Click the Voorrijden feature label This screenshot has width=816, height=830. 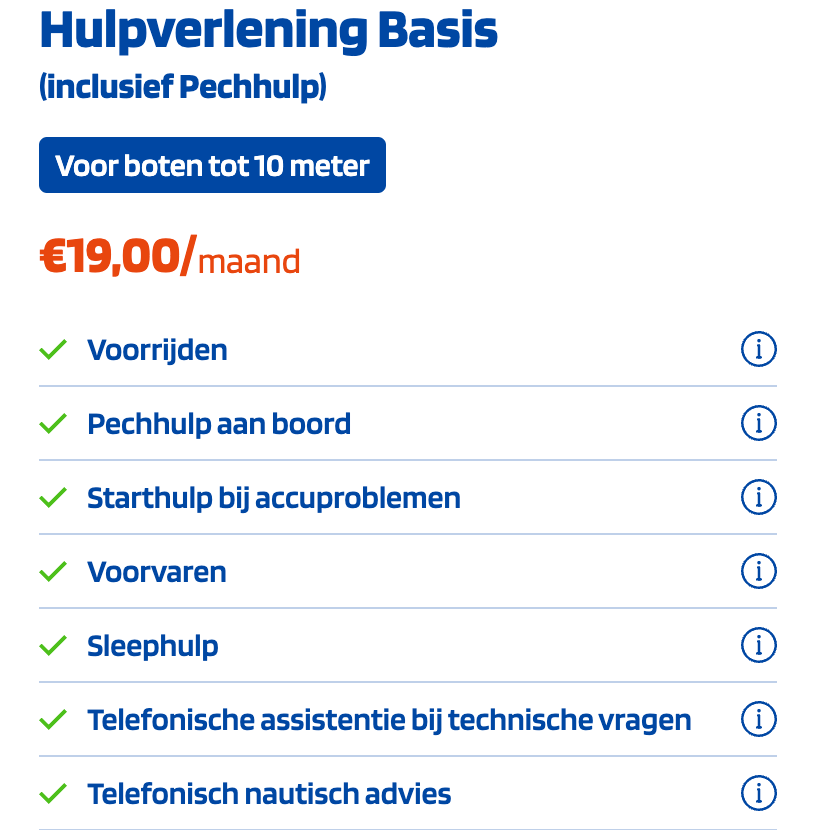coord(157,350)
